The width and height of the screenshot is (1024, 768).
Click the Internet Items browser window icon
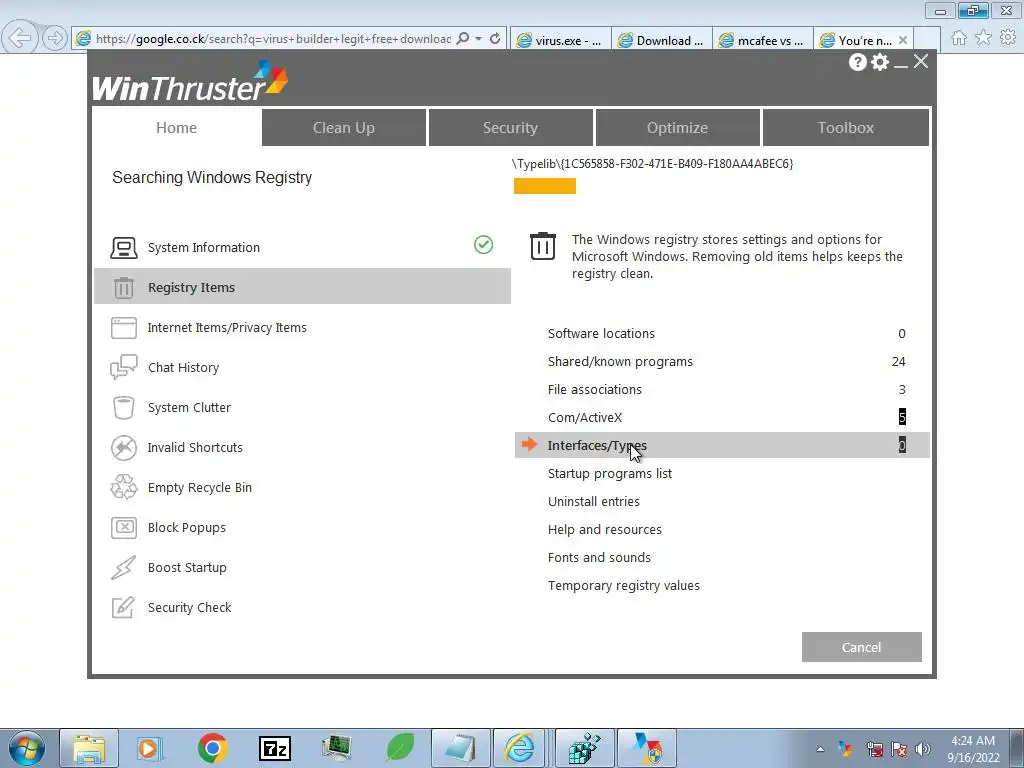click(123, 328)
